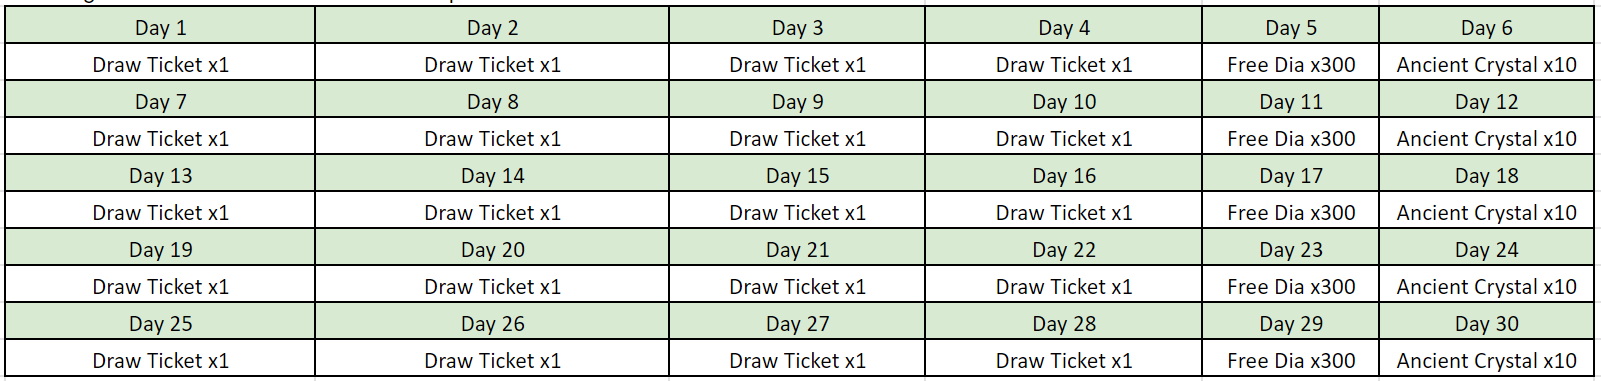Image resolution: width=1601 pixels, height=381 pixels.
Task: Select the Day 5 Free Dia x300 cell
Action: 1290,63
